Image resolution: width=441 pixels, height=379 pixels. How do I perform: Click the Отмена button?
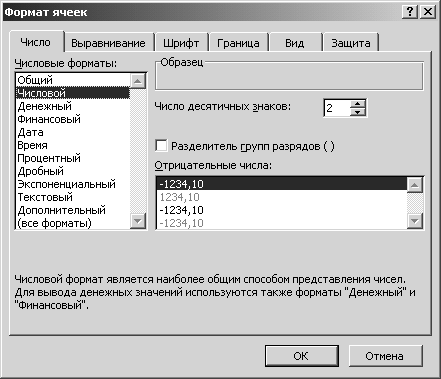[x=386, y=356]
